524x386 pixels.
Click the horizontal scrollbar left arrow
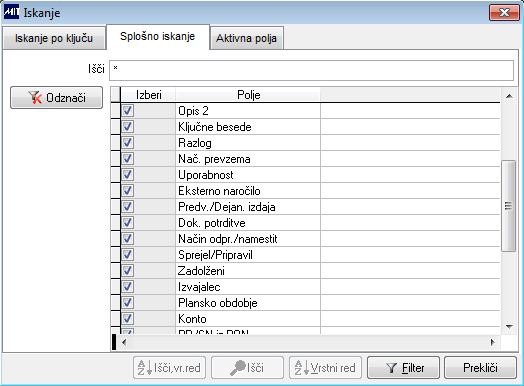click(124, 342)
